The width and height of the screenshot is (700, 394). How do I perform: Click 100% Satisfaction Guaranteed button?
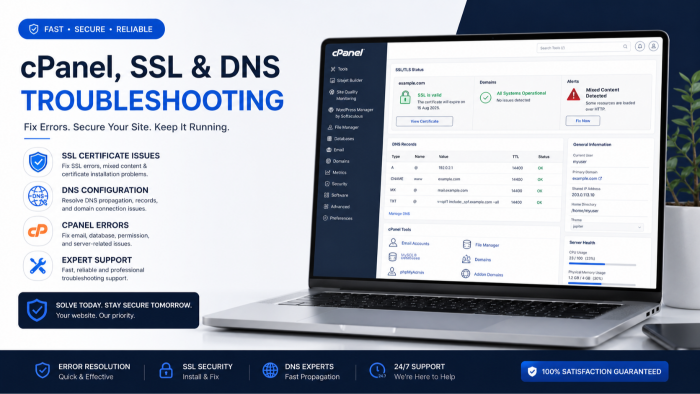coord(594,371)
